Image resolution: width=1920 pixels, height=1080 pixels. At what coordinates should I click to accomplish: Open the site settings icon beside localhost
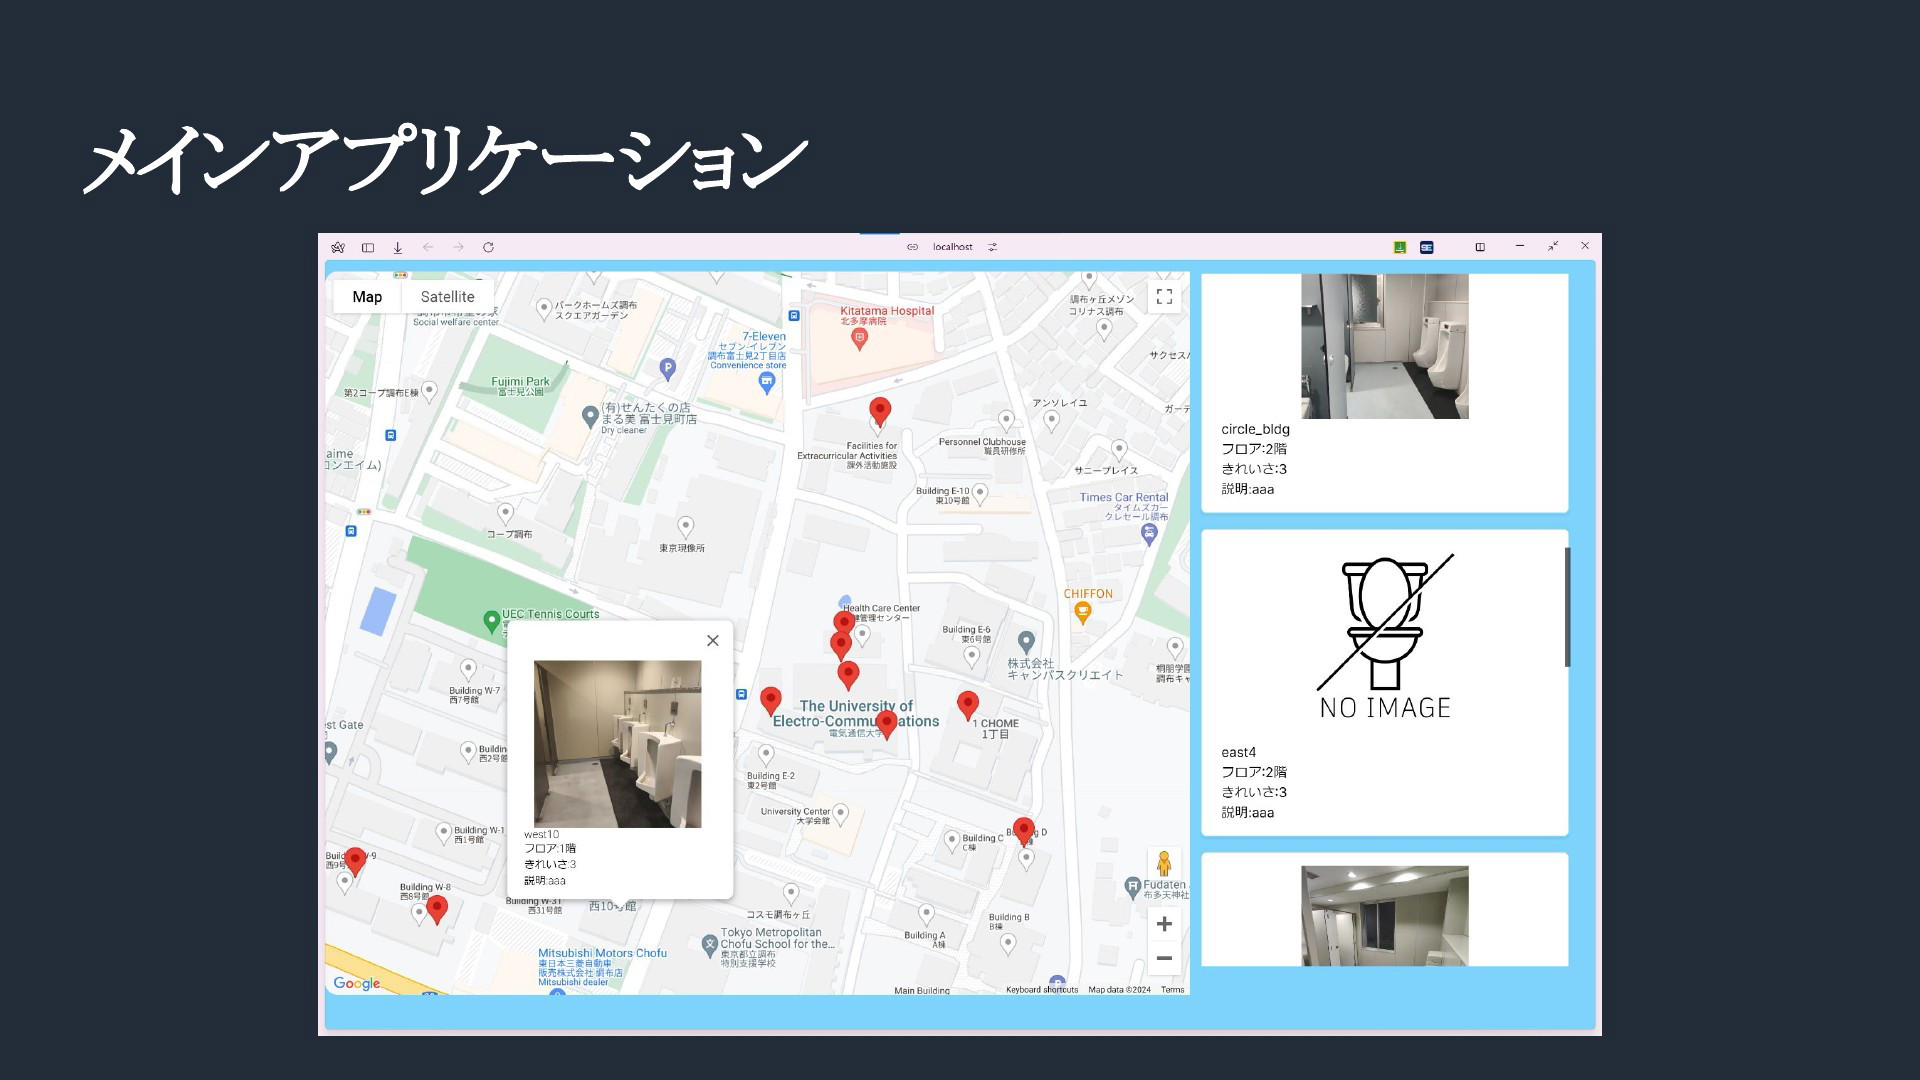click(x=993, y=247)
